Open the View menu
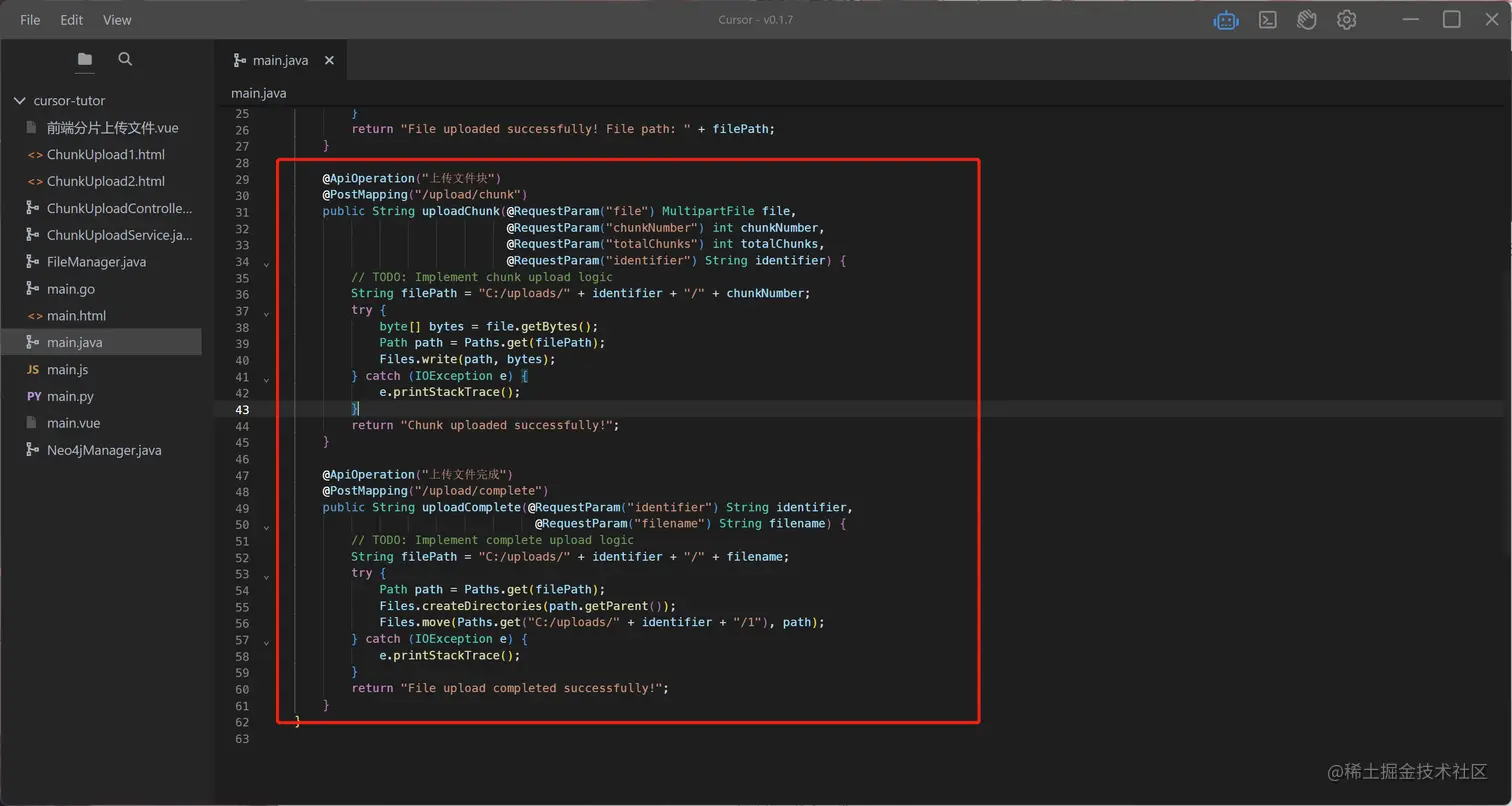This screenshot has width=1512, height=806. click(117, 20)
